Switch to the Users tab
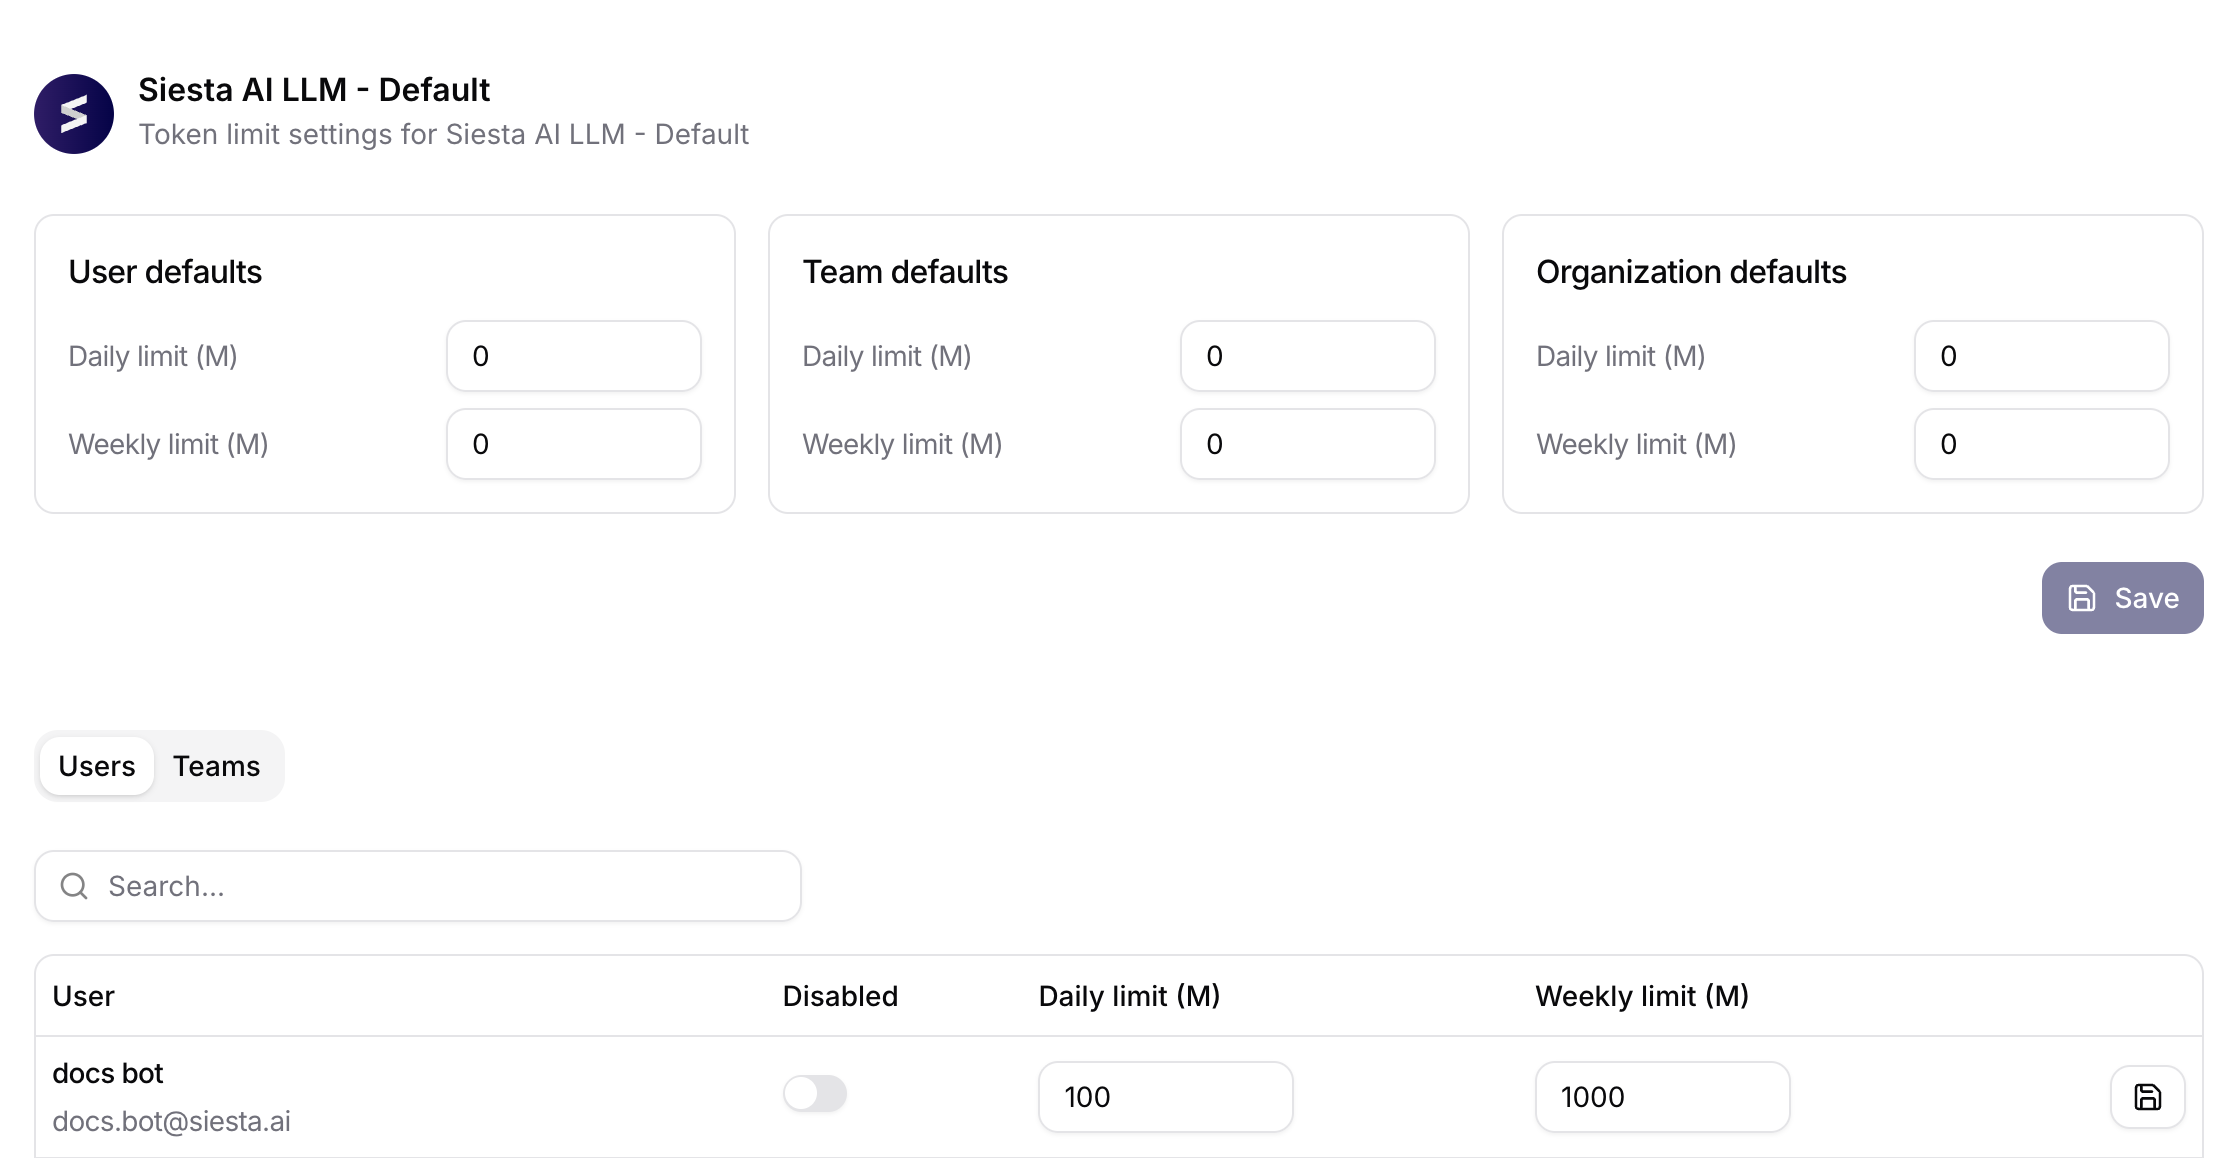Viewport: 2222px width, 1158px height. click(x=97, y=766)
